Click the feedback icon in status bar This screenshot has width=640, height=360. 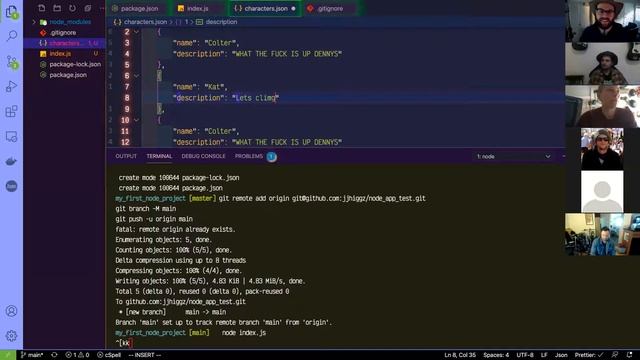(x=615, y=355)
